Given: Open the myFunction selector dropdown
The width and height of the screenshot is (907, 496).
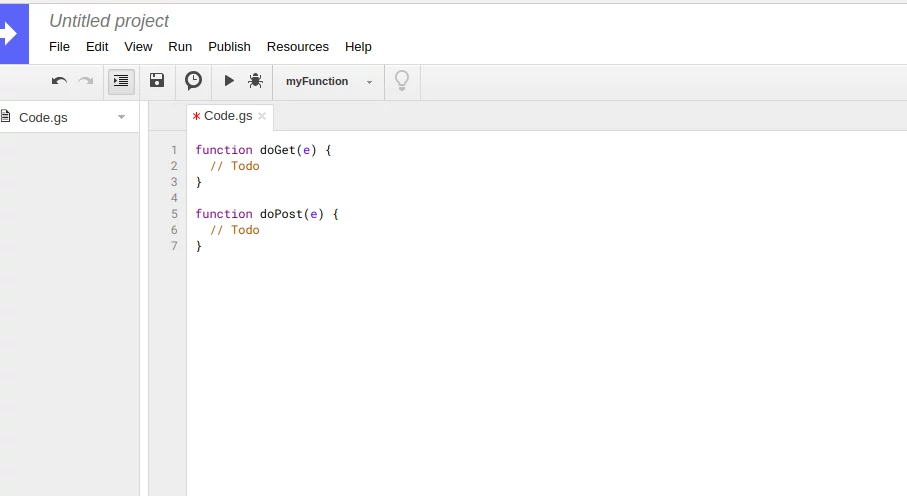Looking at the screenshot, I should click(x=329, y=82).
